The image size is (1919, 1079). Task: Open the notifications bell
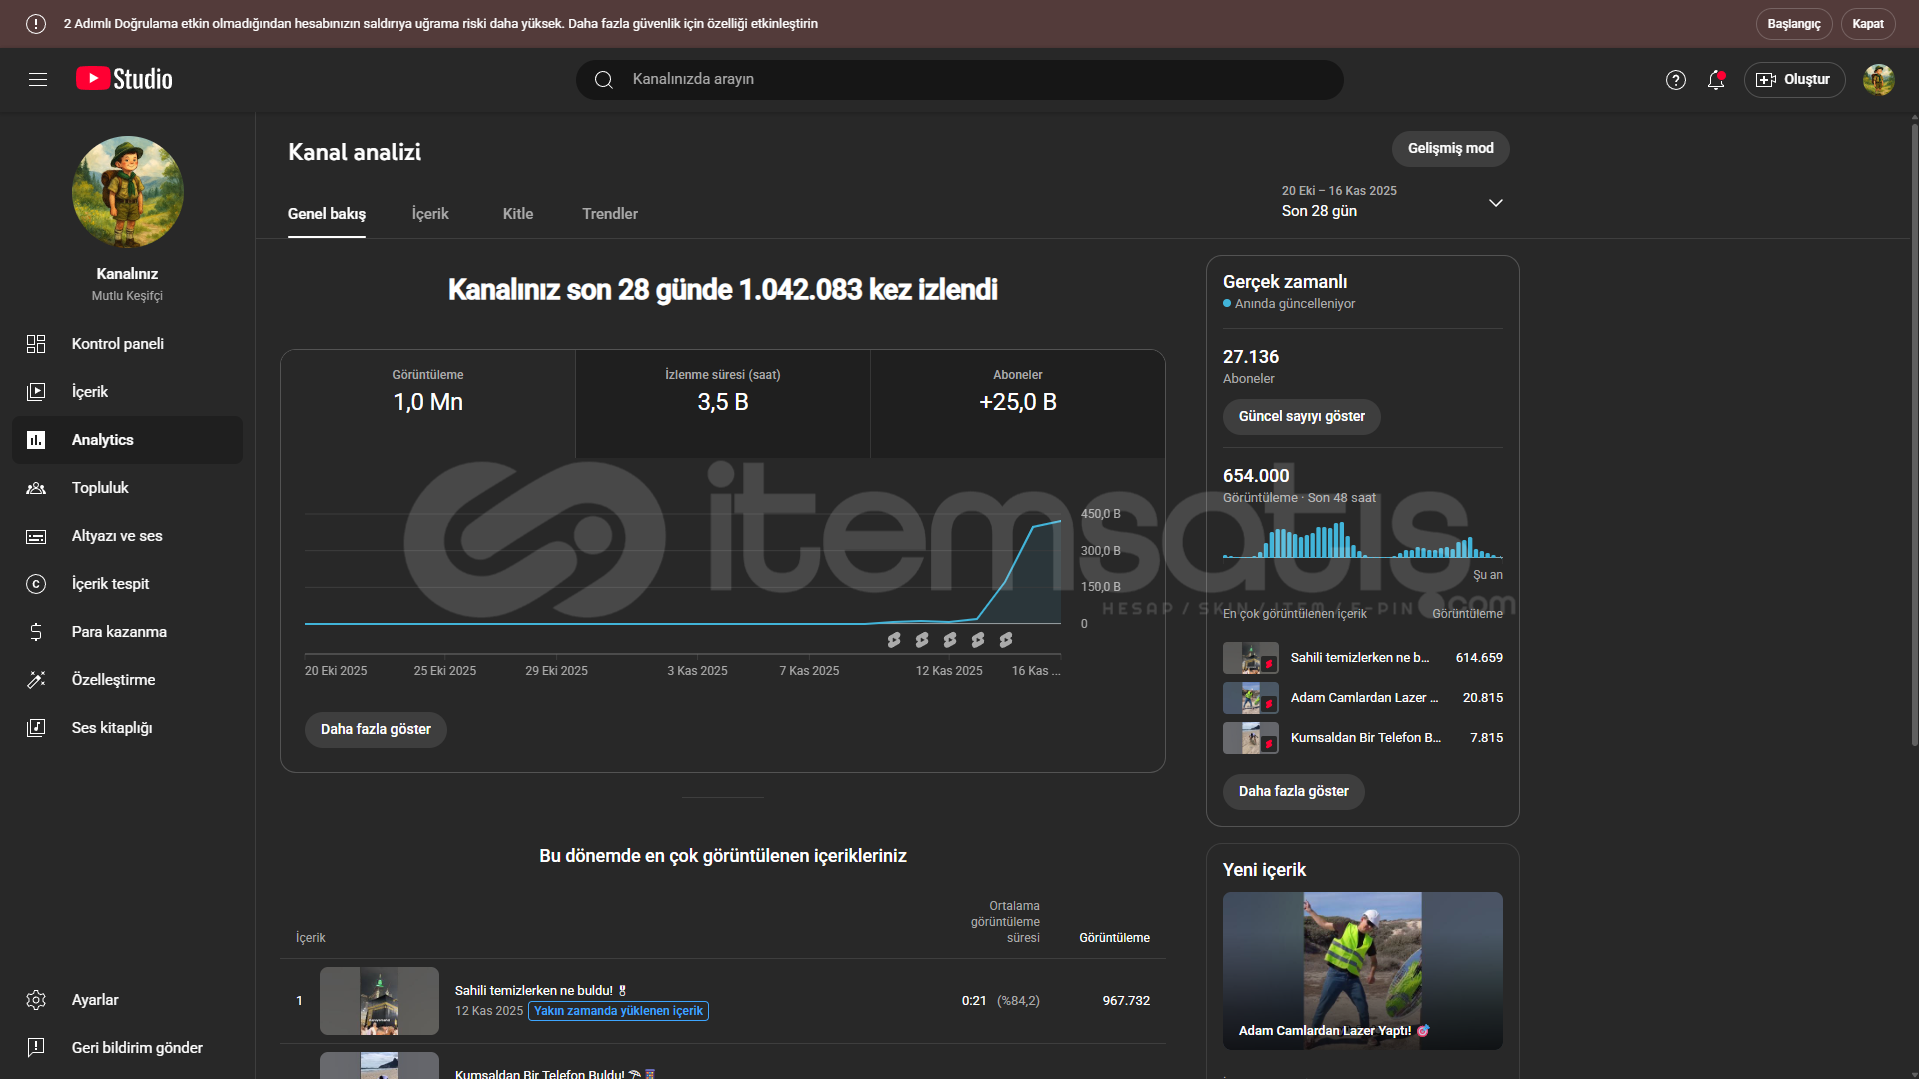[x=1716, y=80]
